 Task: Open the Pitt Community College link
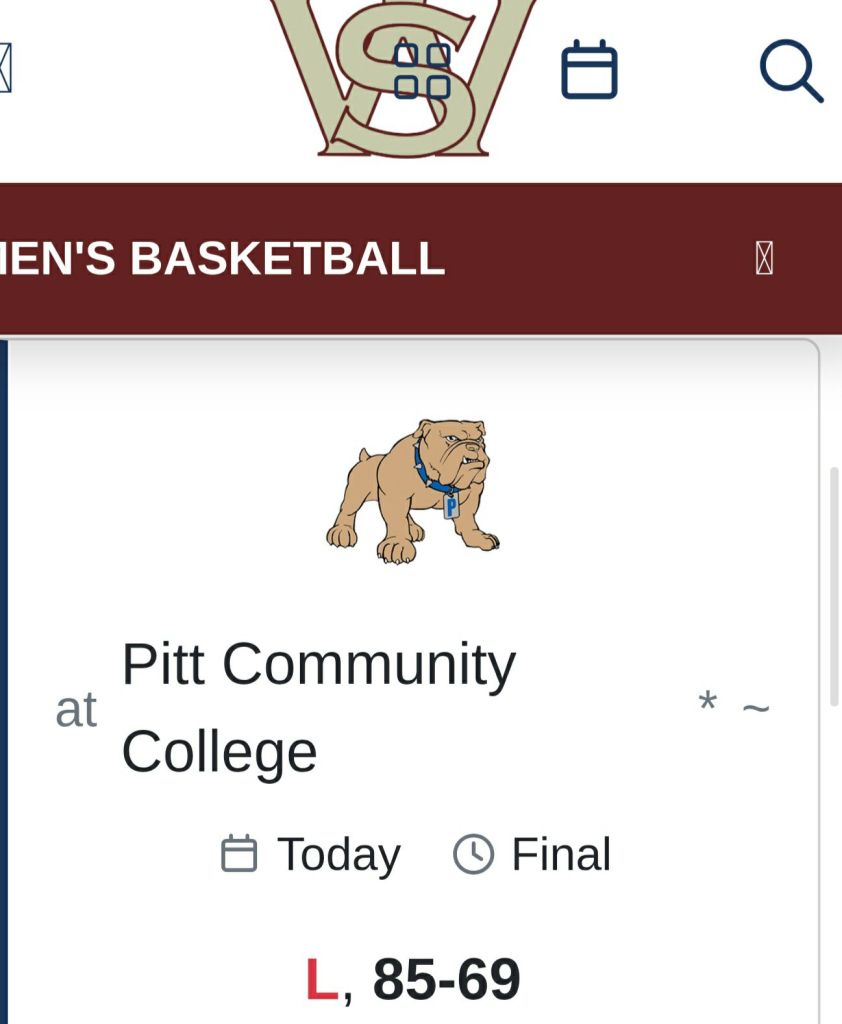318,707
